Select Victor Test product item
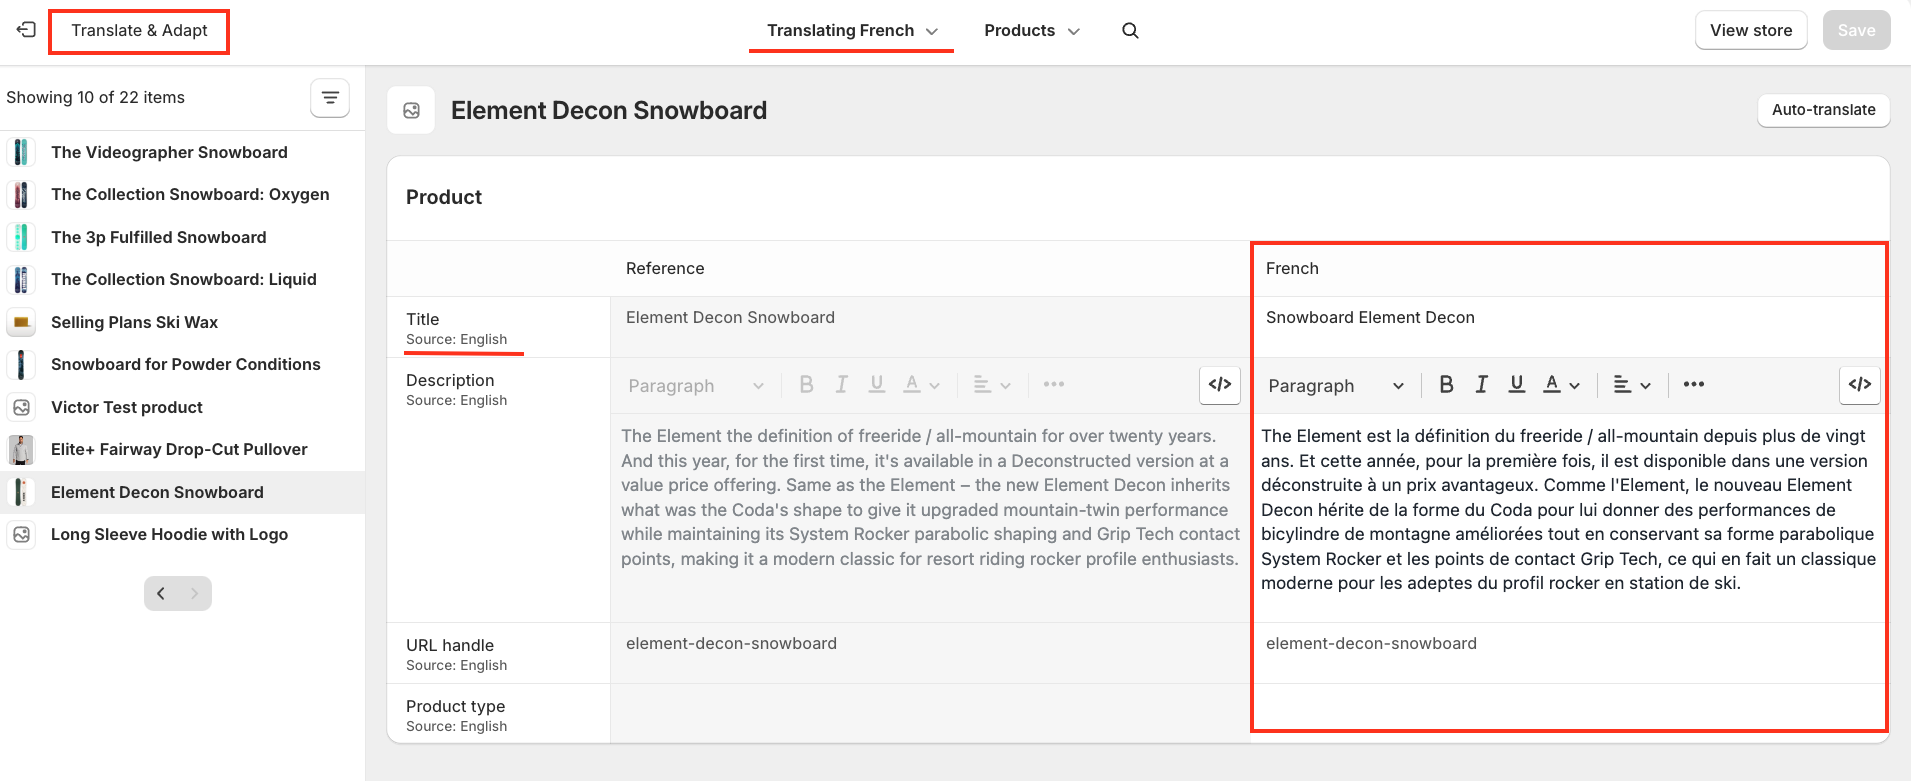This screenshot has height=781, width=1911. [x=182, y=407]
